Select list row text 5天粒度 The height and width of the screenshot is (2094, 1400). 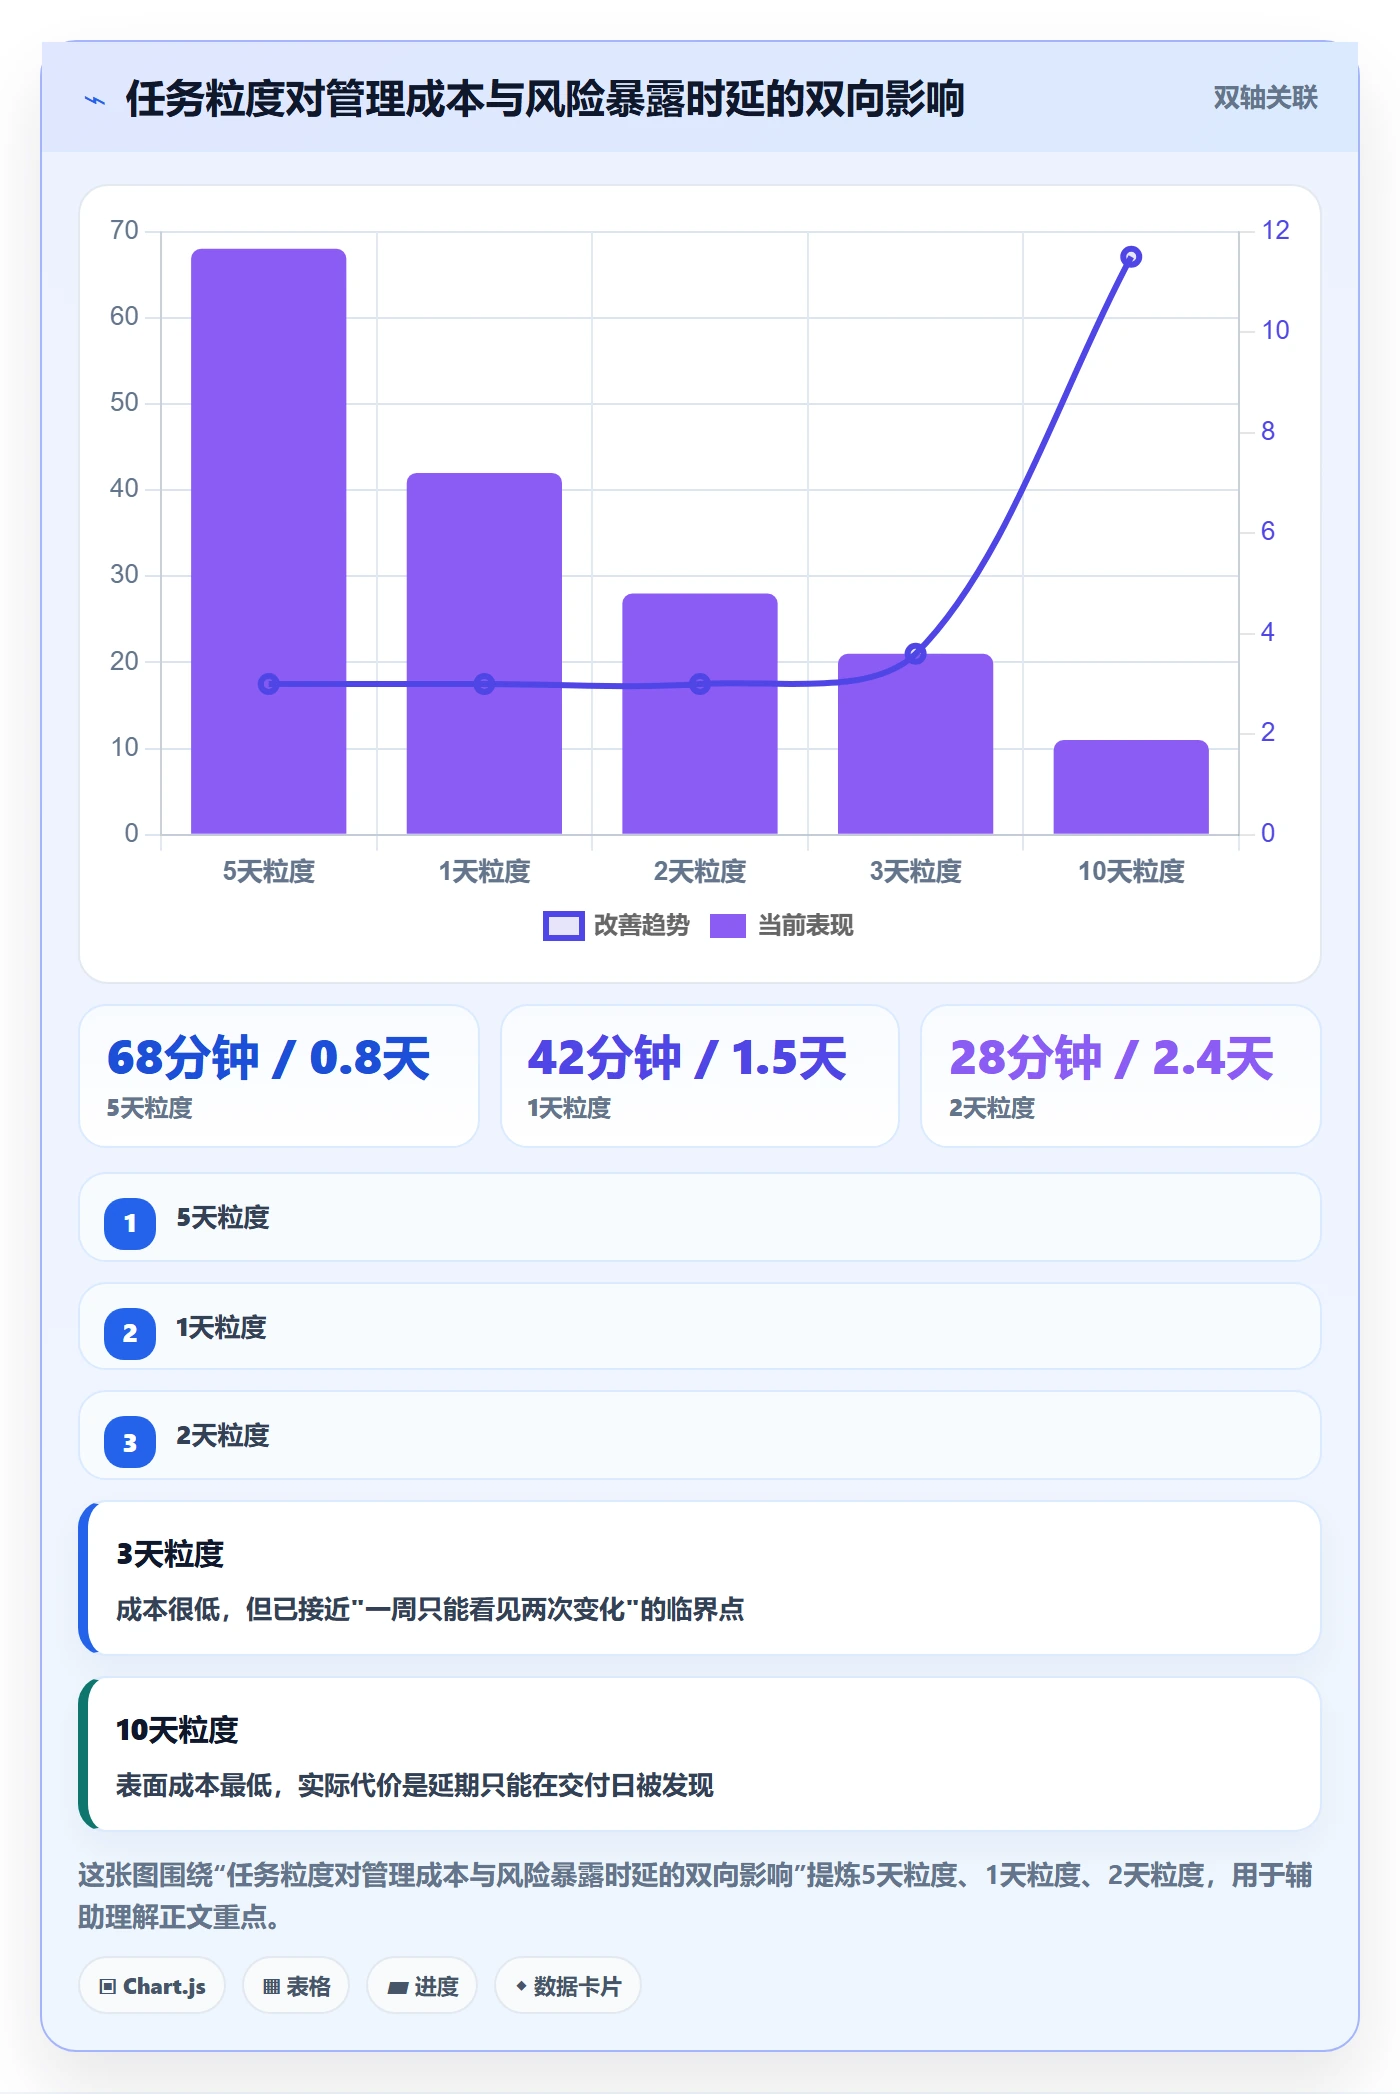(x=223, y=1218)
